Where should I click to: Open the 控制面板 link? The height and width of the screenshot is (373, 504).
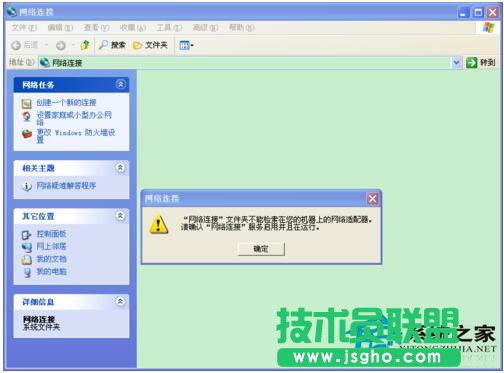pyautogui.click(x=51, y=234)
